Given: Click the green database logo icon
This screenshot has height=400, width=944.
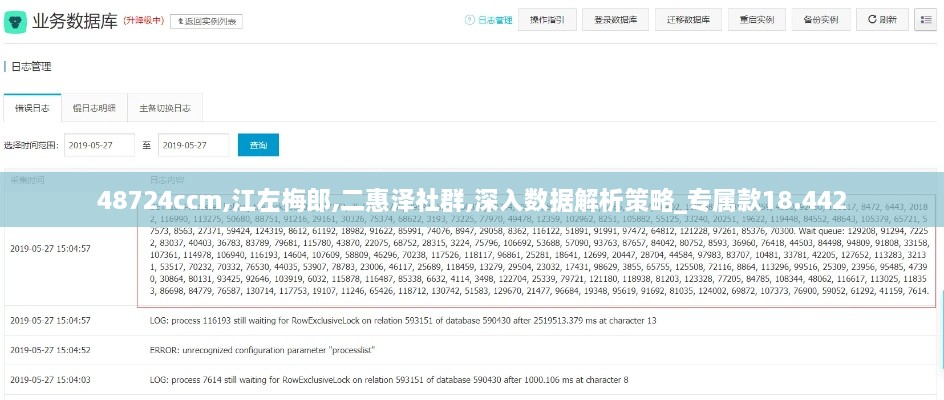Looking at the screenshot, I should tap(15, 20).
